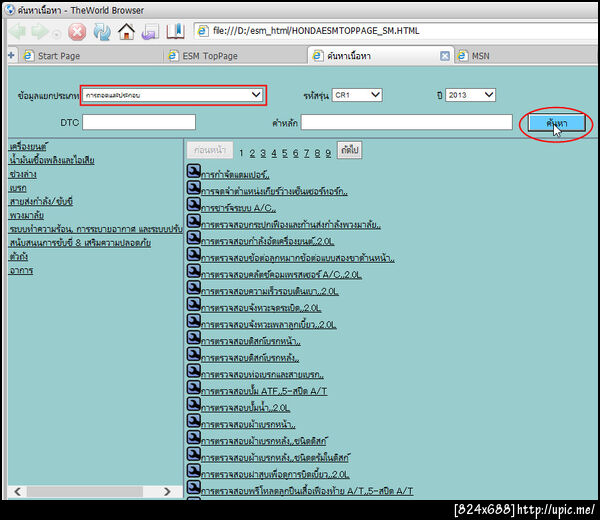This screenshot has width=600, height=520.
Task: Open the ช่วงล่าง category link
Action: point(23,174)
